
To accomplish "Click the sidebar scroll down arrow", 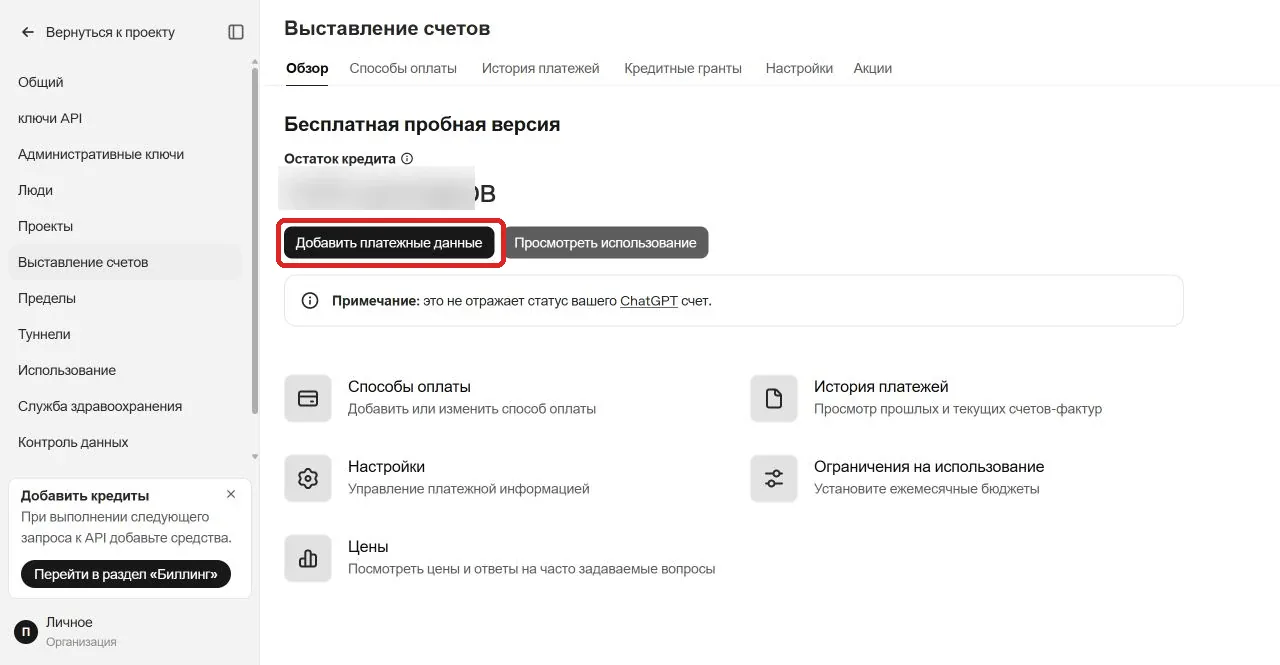I will coord(255,456).
